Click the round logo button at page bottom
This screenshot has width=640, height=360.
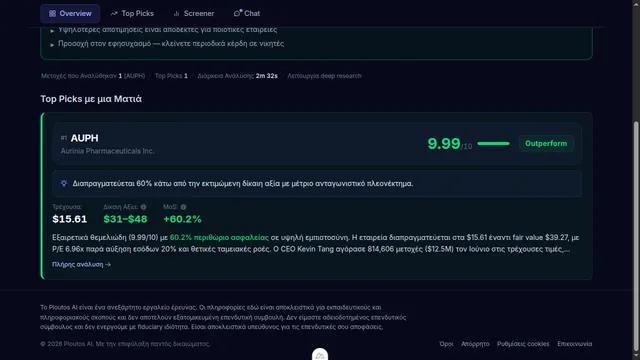click(320, 354)
